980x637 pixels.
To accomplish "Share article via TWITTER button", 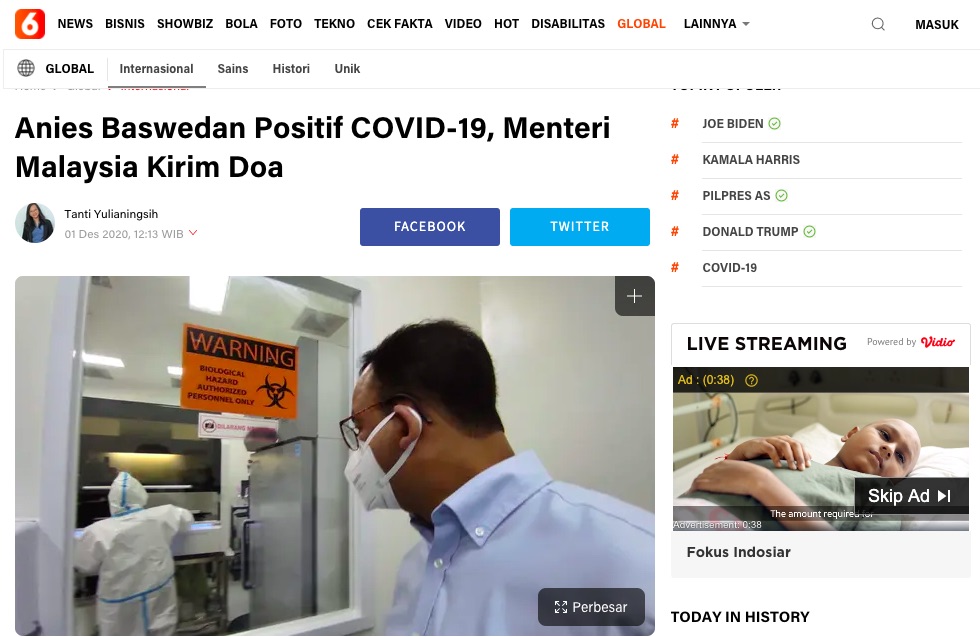I will [x=579, y=226].
